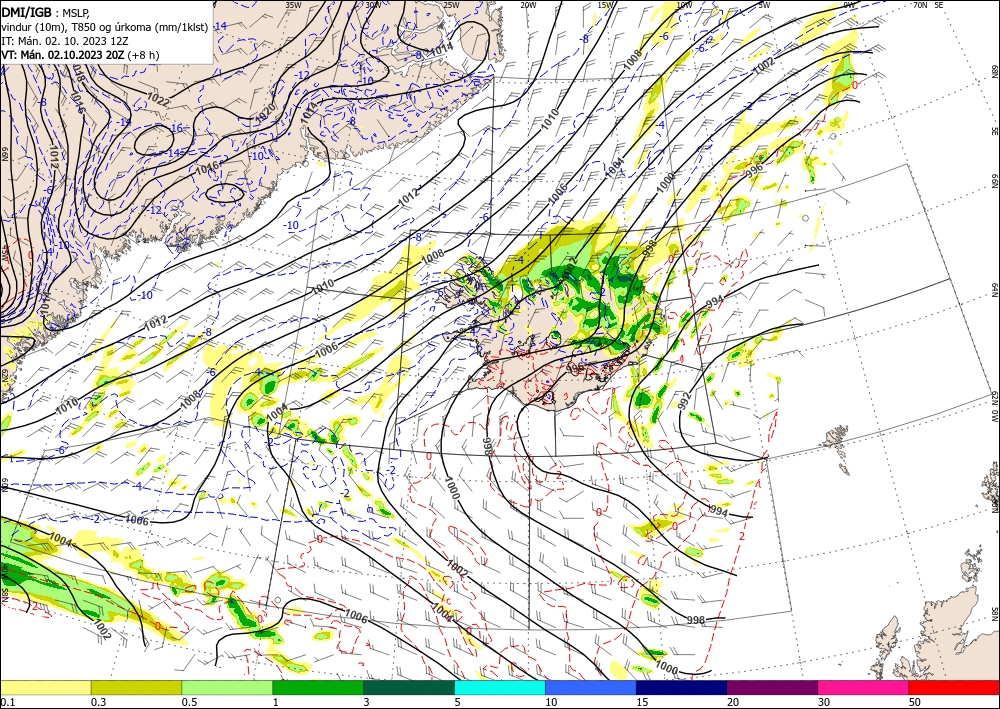Select the dark green 3–5 mm legend swatch
The height and width of the screenshot is (709, 1000).
[409, 687]
